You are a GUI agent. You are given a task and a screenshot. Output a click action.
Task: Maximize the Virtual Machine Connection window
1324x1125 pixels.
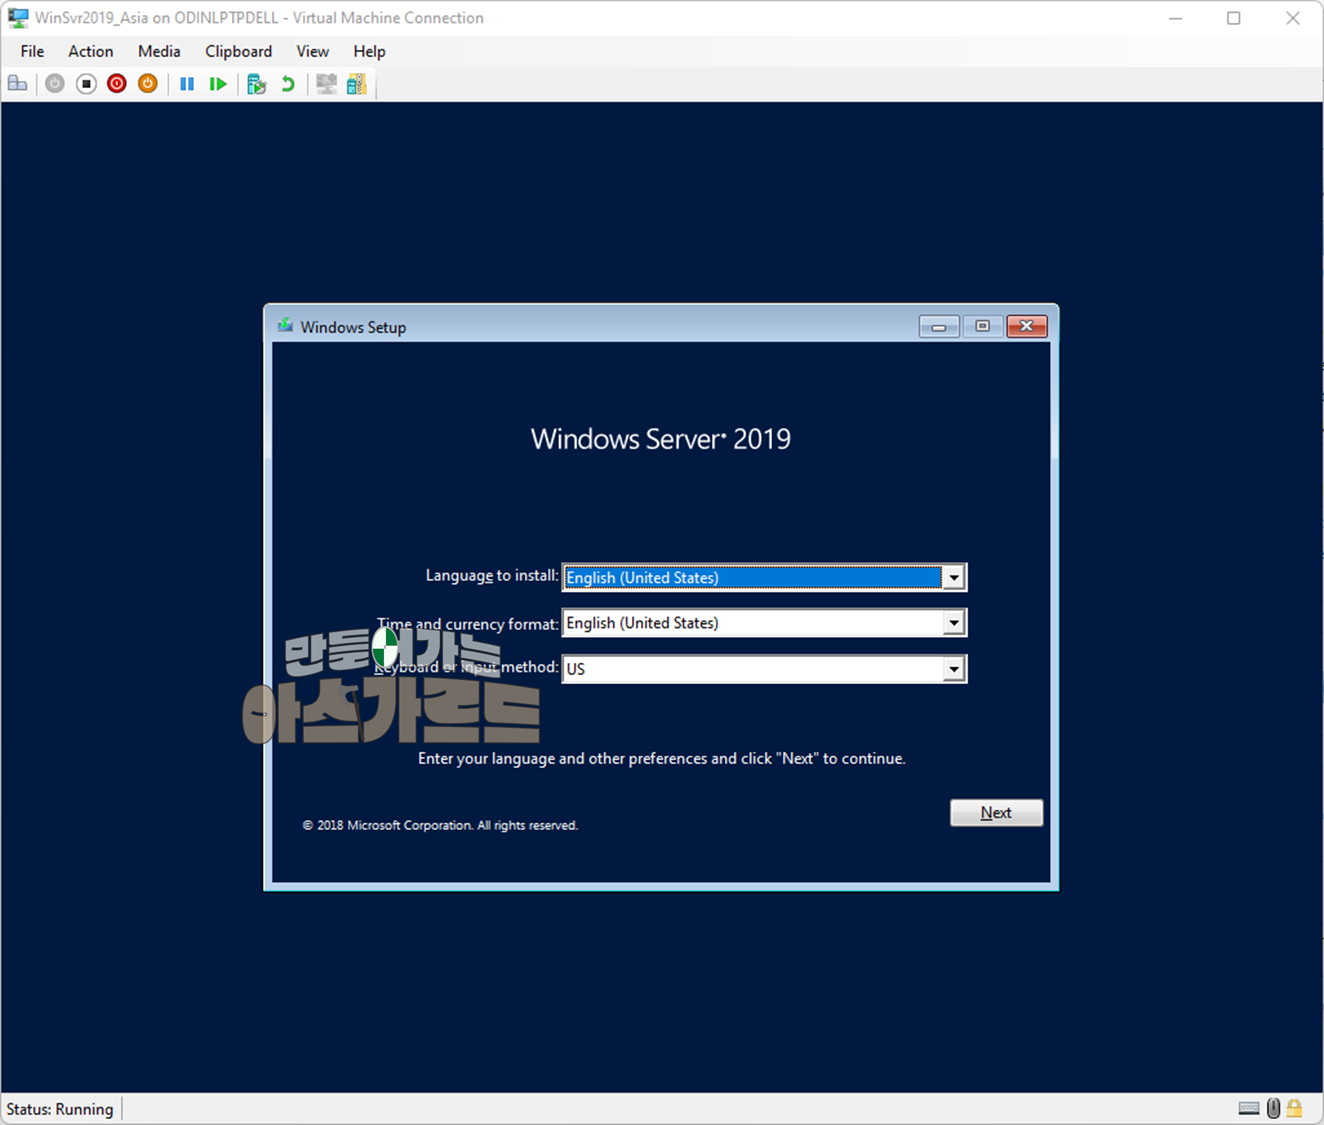click(x=1234, y=18)
